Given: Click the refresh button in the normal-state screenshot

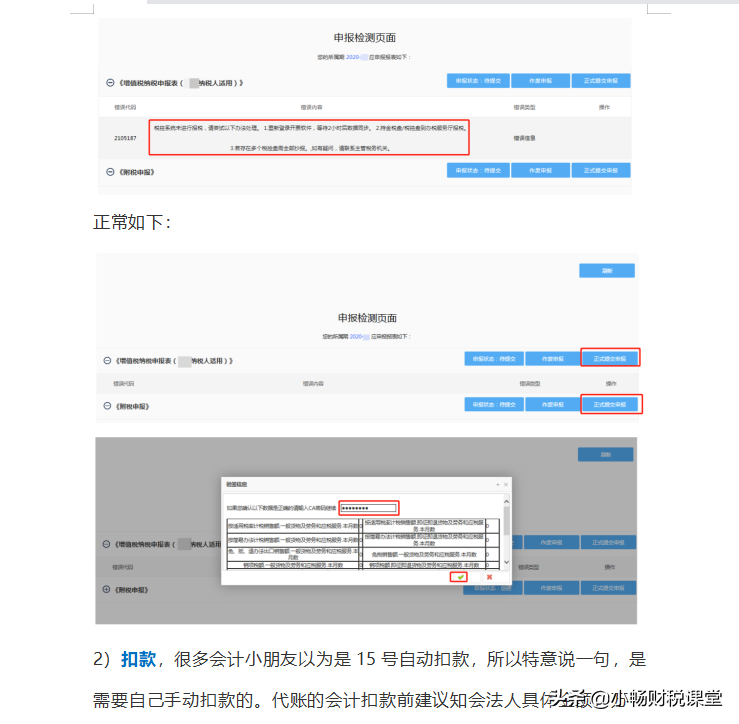Looking at the screenshot, I should click(607, 271).
